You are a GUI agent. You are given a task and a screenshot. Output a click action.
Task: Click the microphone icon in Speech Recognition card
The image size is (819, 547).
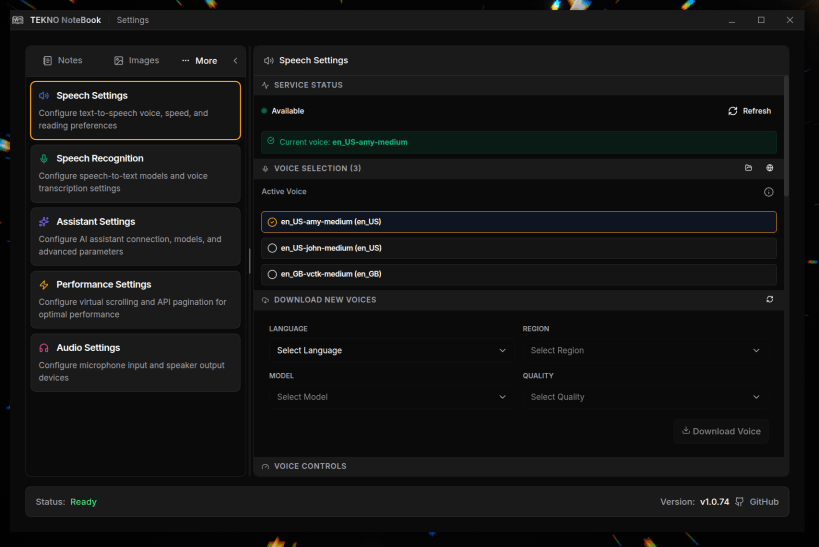point(44,158)
